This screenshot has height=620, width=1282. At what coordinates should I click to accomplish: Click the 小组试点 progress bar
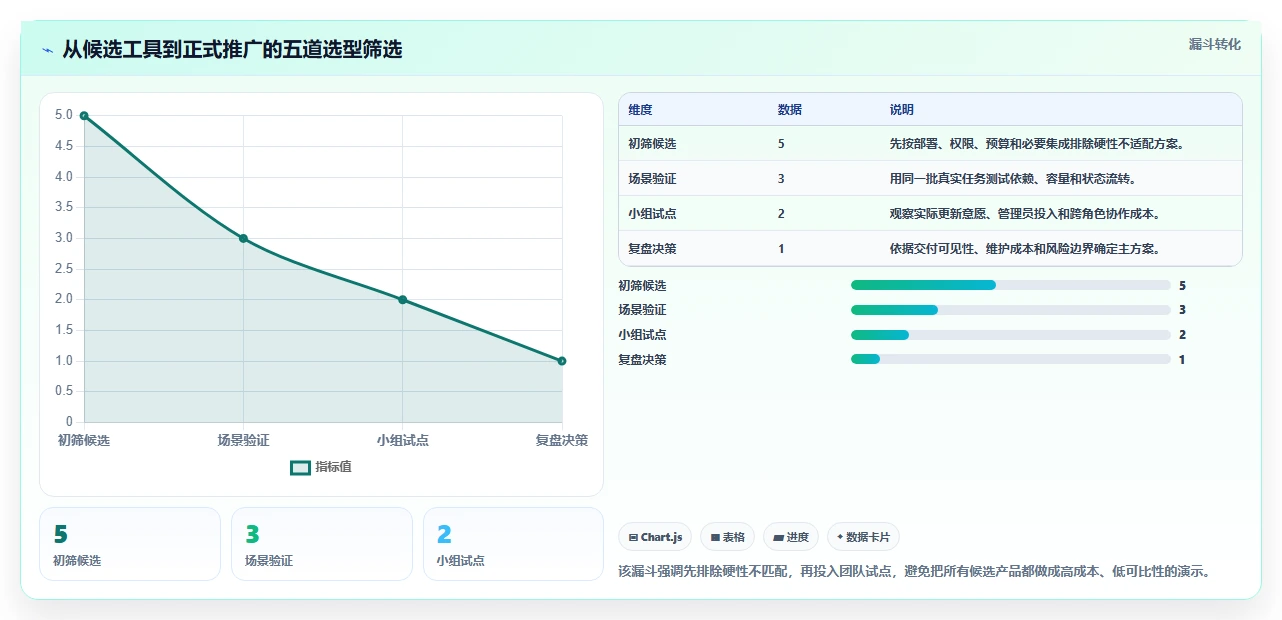pos(1010,335)
